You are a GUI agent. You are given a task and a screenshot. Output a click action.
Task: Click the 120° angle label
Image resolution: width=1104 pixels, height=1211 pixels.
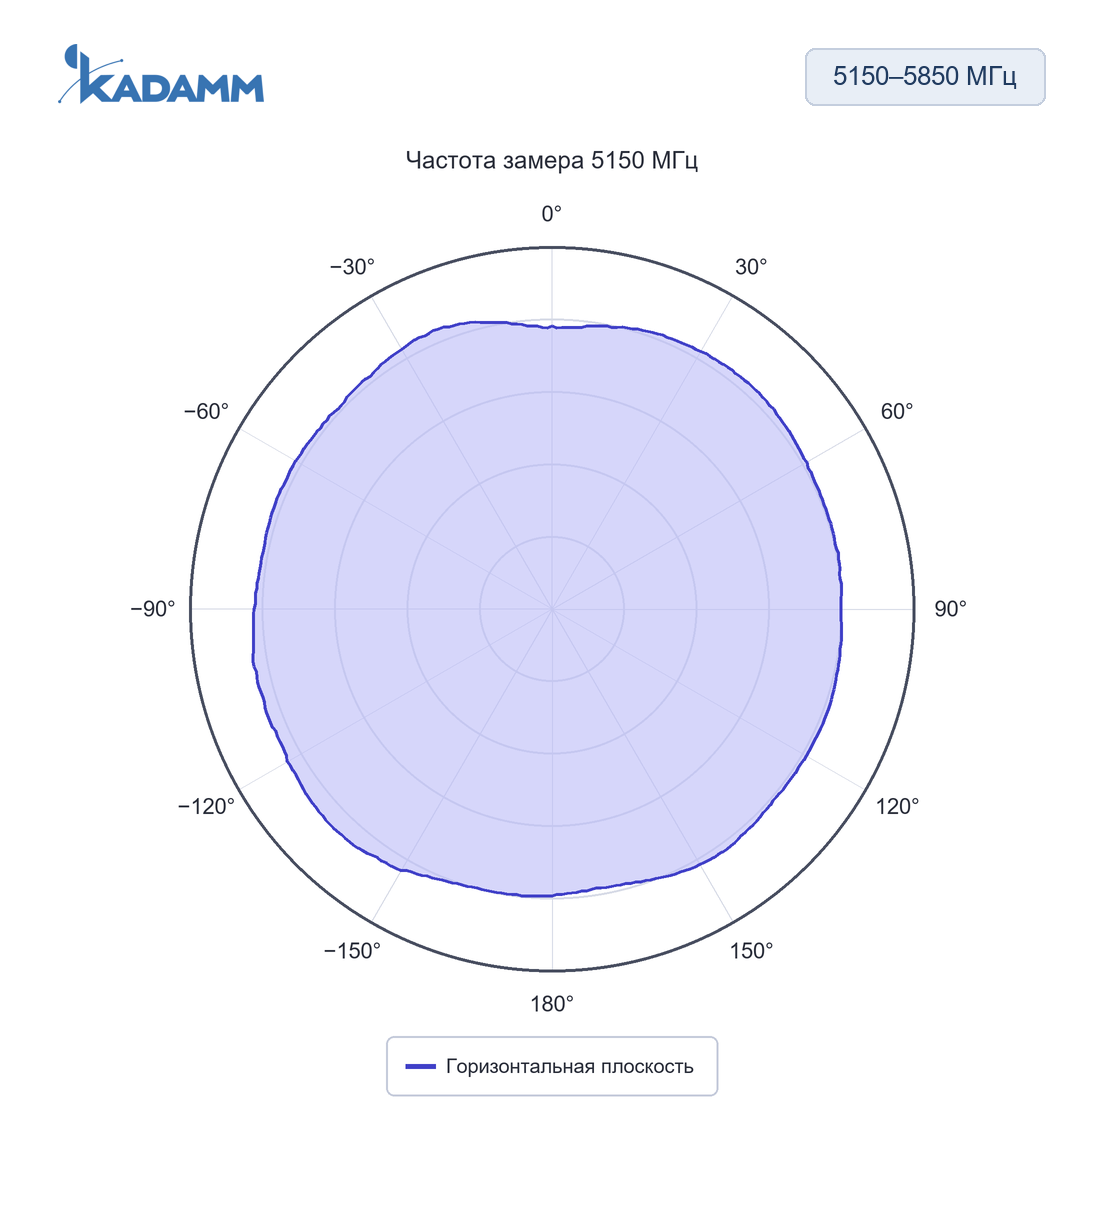(897, 806)
